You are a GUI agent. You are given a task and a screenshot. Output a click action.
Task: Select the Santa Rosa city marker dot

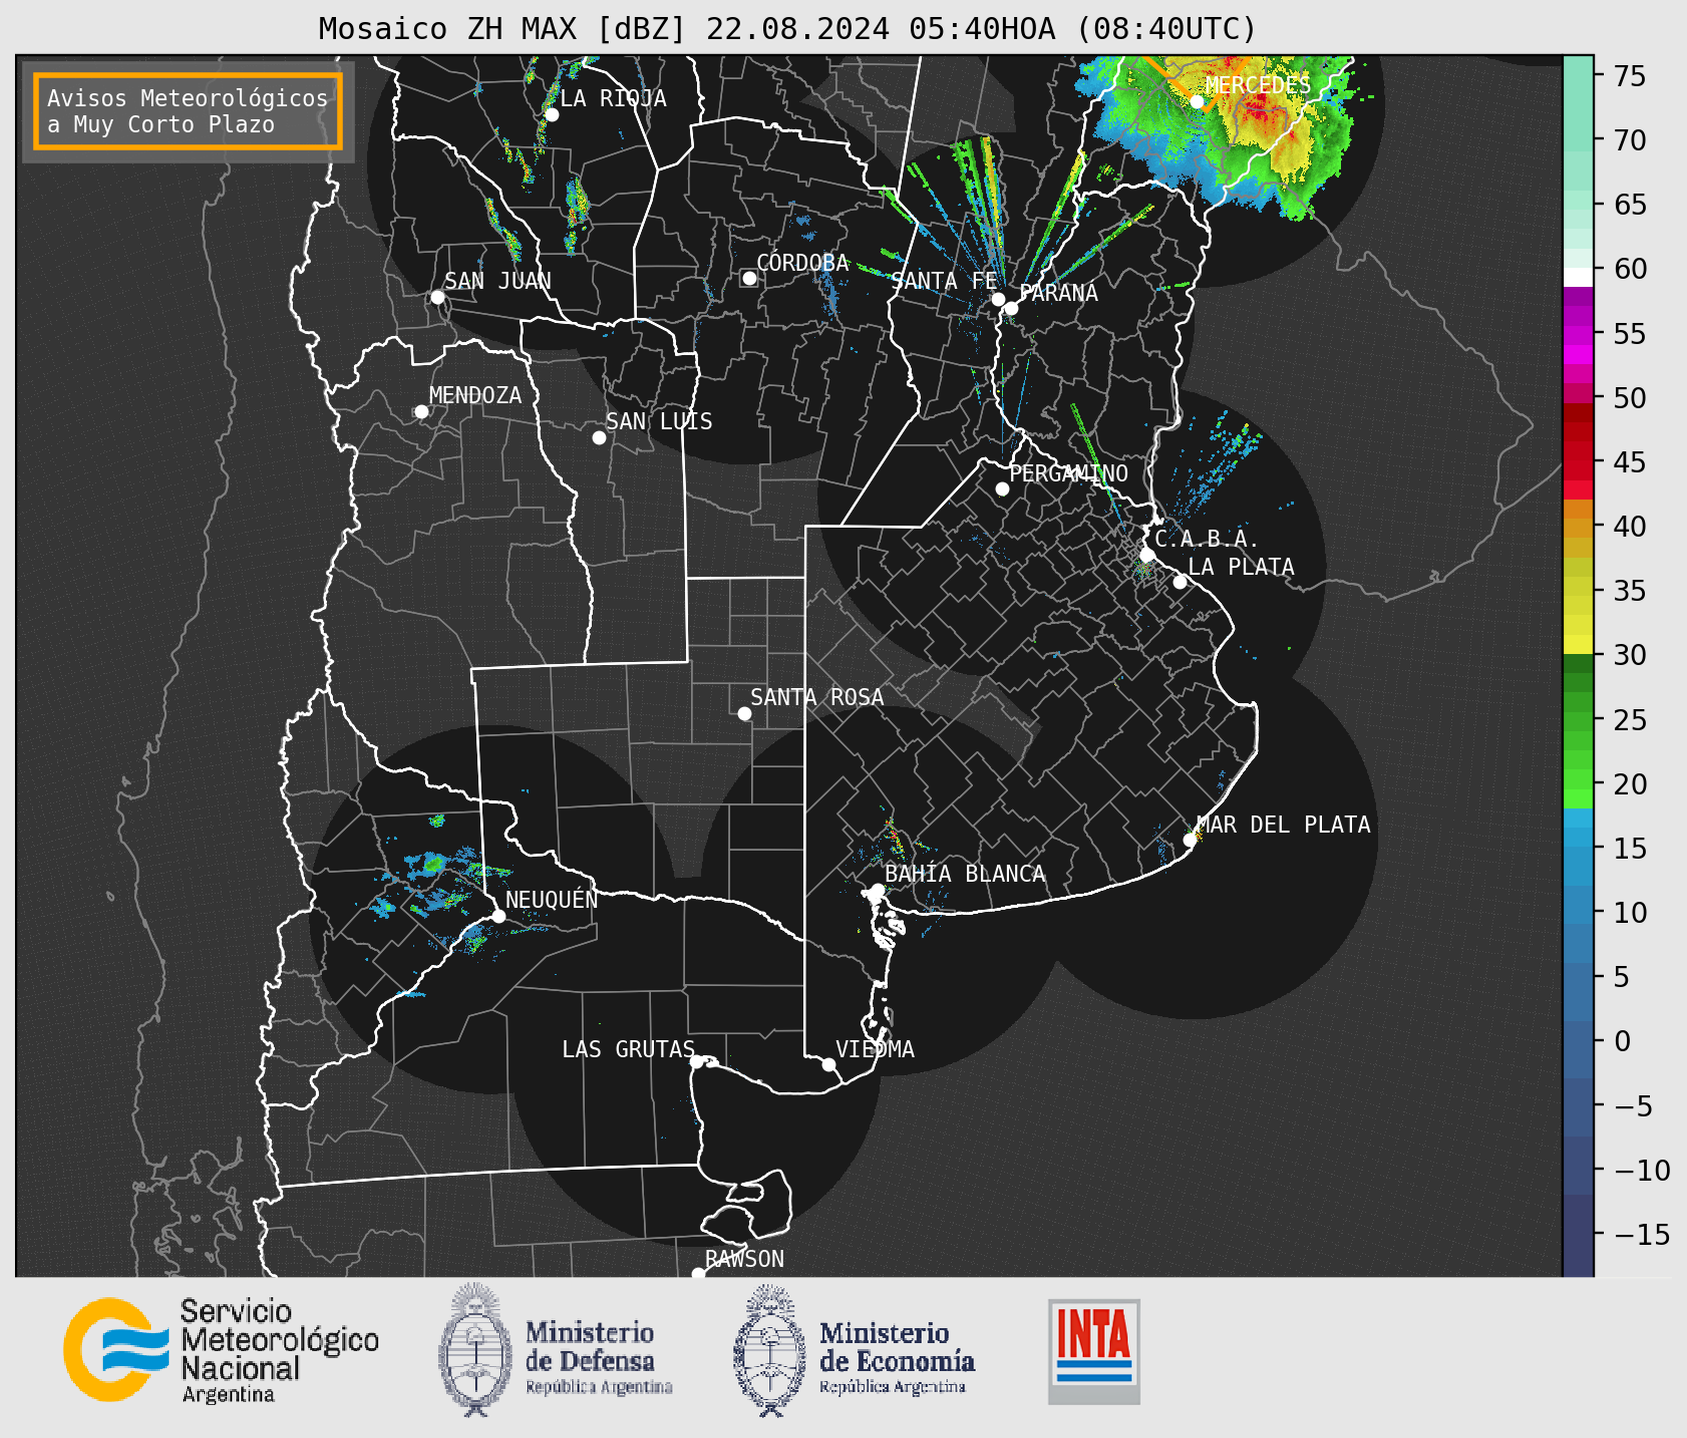tap(744, 714)
